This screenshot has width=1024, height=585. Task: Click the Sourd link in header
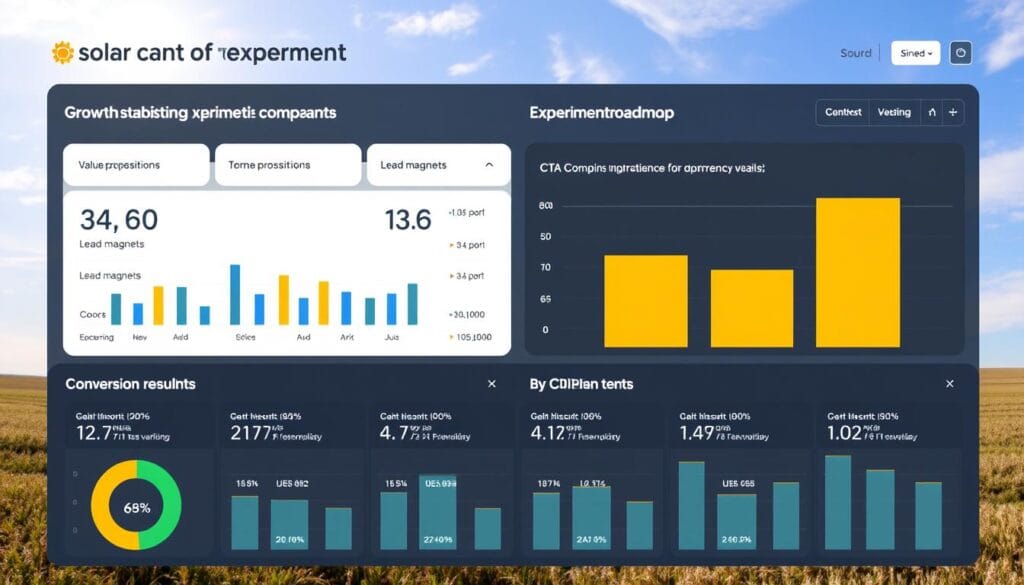(856, 53)
